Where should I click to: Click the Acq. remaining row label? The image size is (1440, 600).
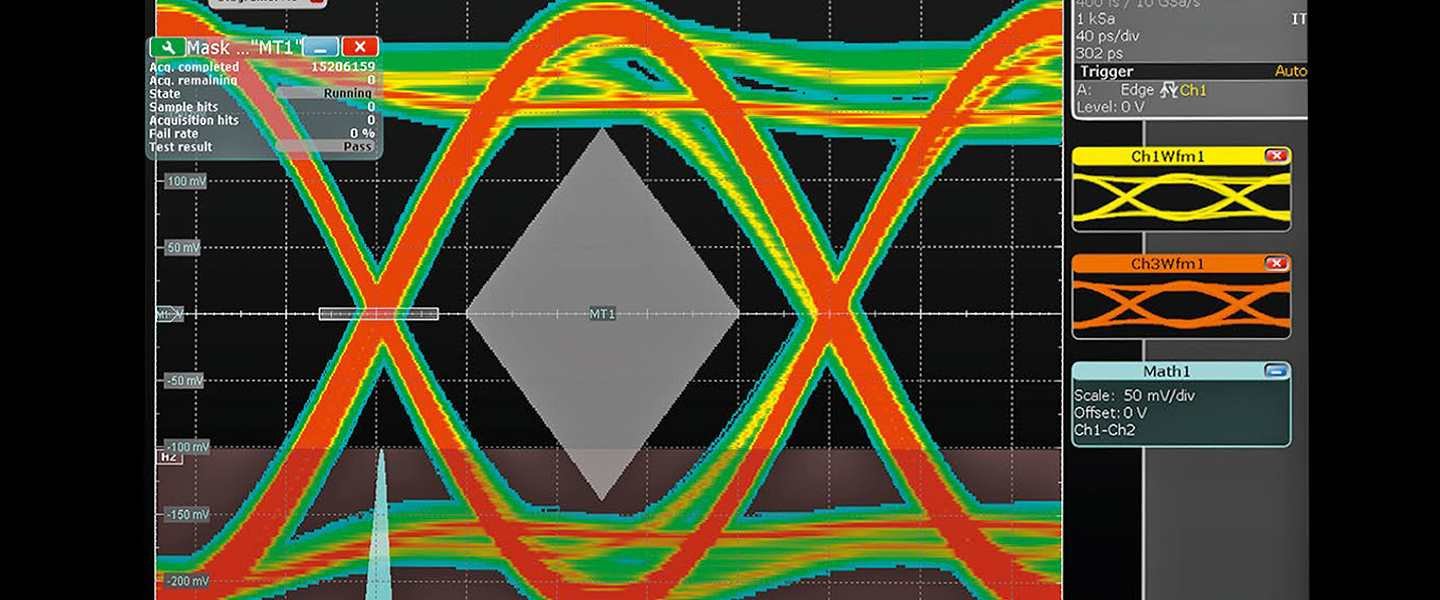193,80
